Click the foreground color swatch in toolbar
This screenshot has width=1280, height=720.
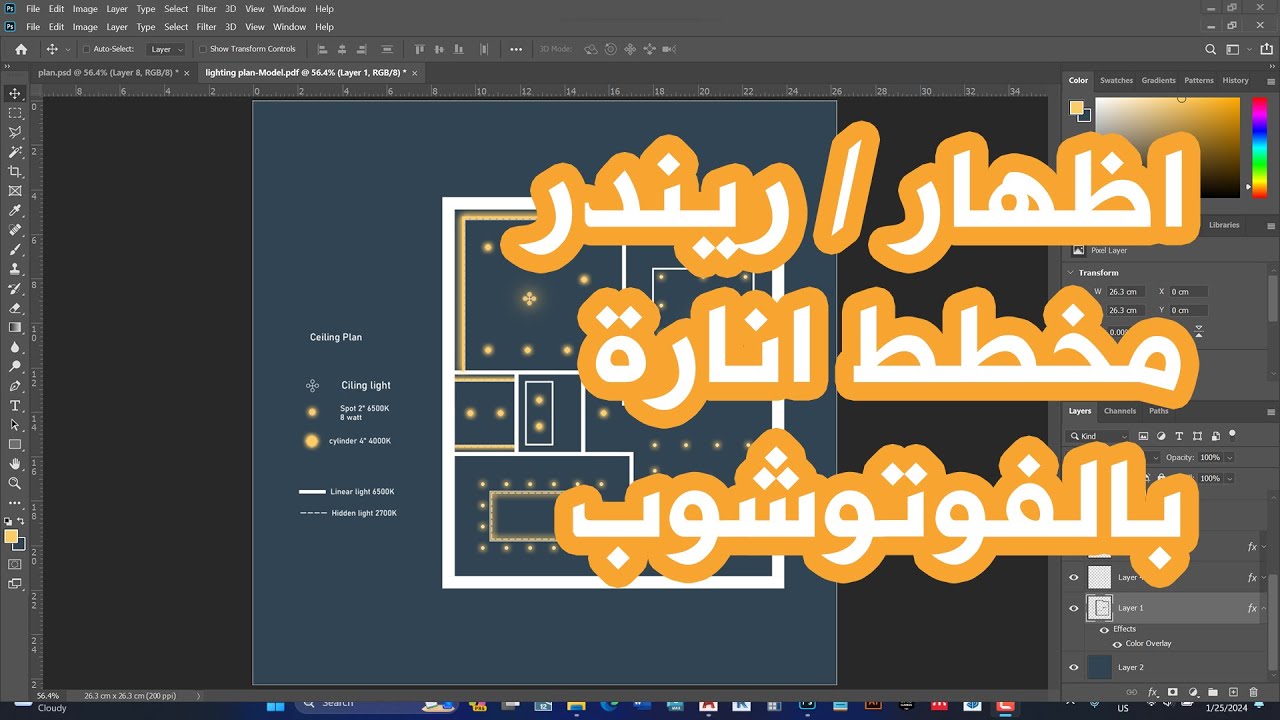[11, 537]
